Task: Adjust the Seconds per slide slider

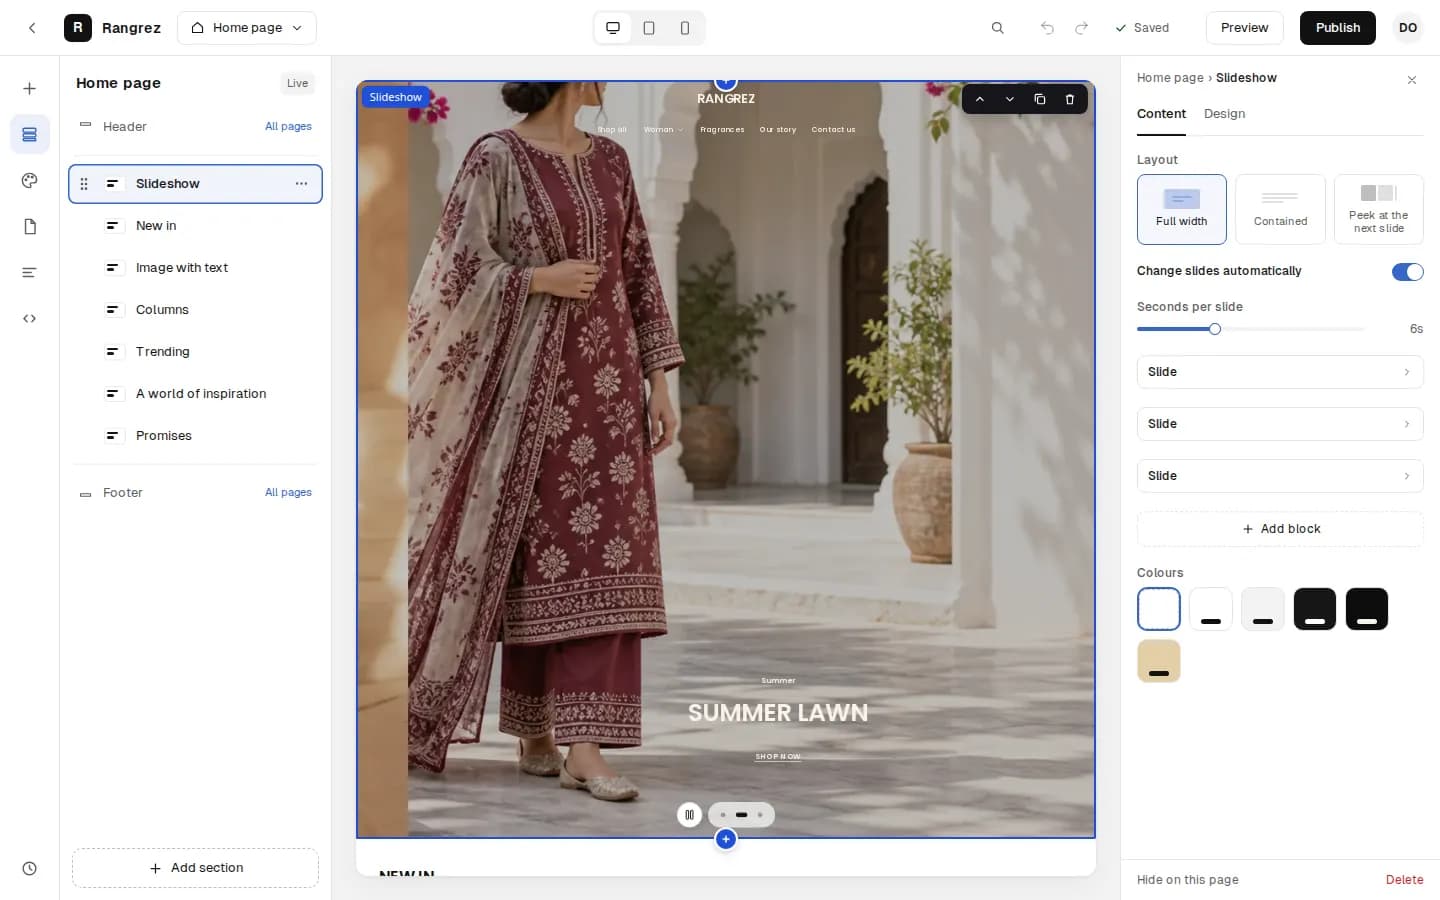Action: (x=1251, y=329)
